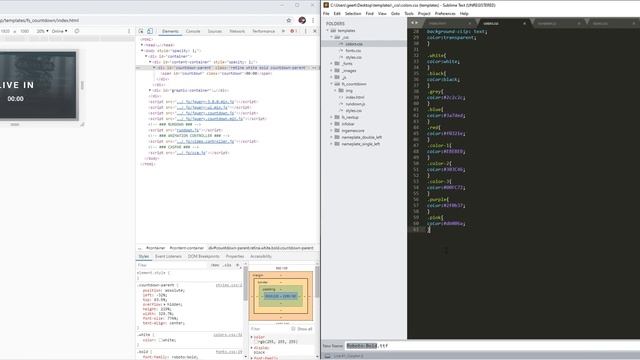The height and width of the screenshot is (360, 640).
Task: Expand the nameplate_double_left folder
Action: tap(331, 138)
